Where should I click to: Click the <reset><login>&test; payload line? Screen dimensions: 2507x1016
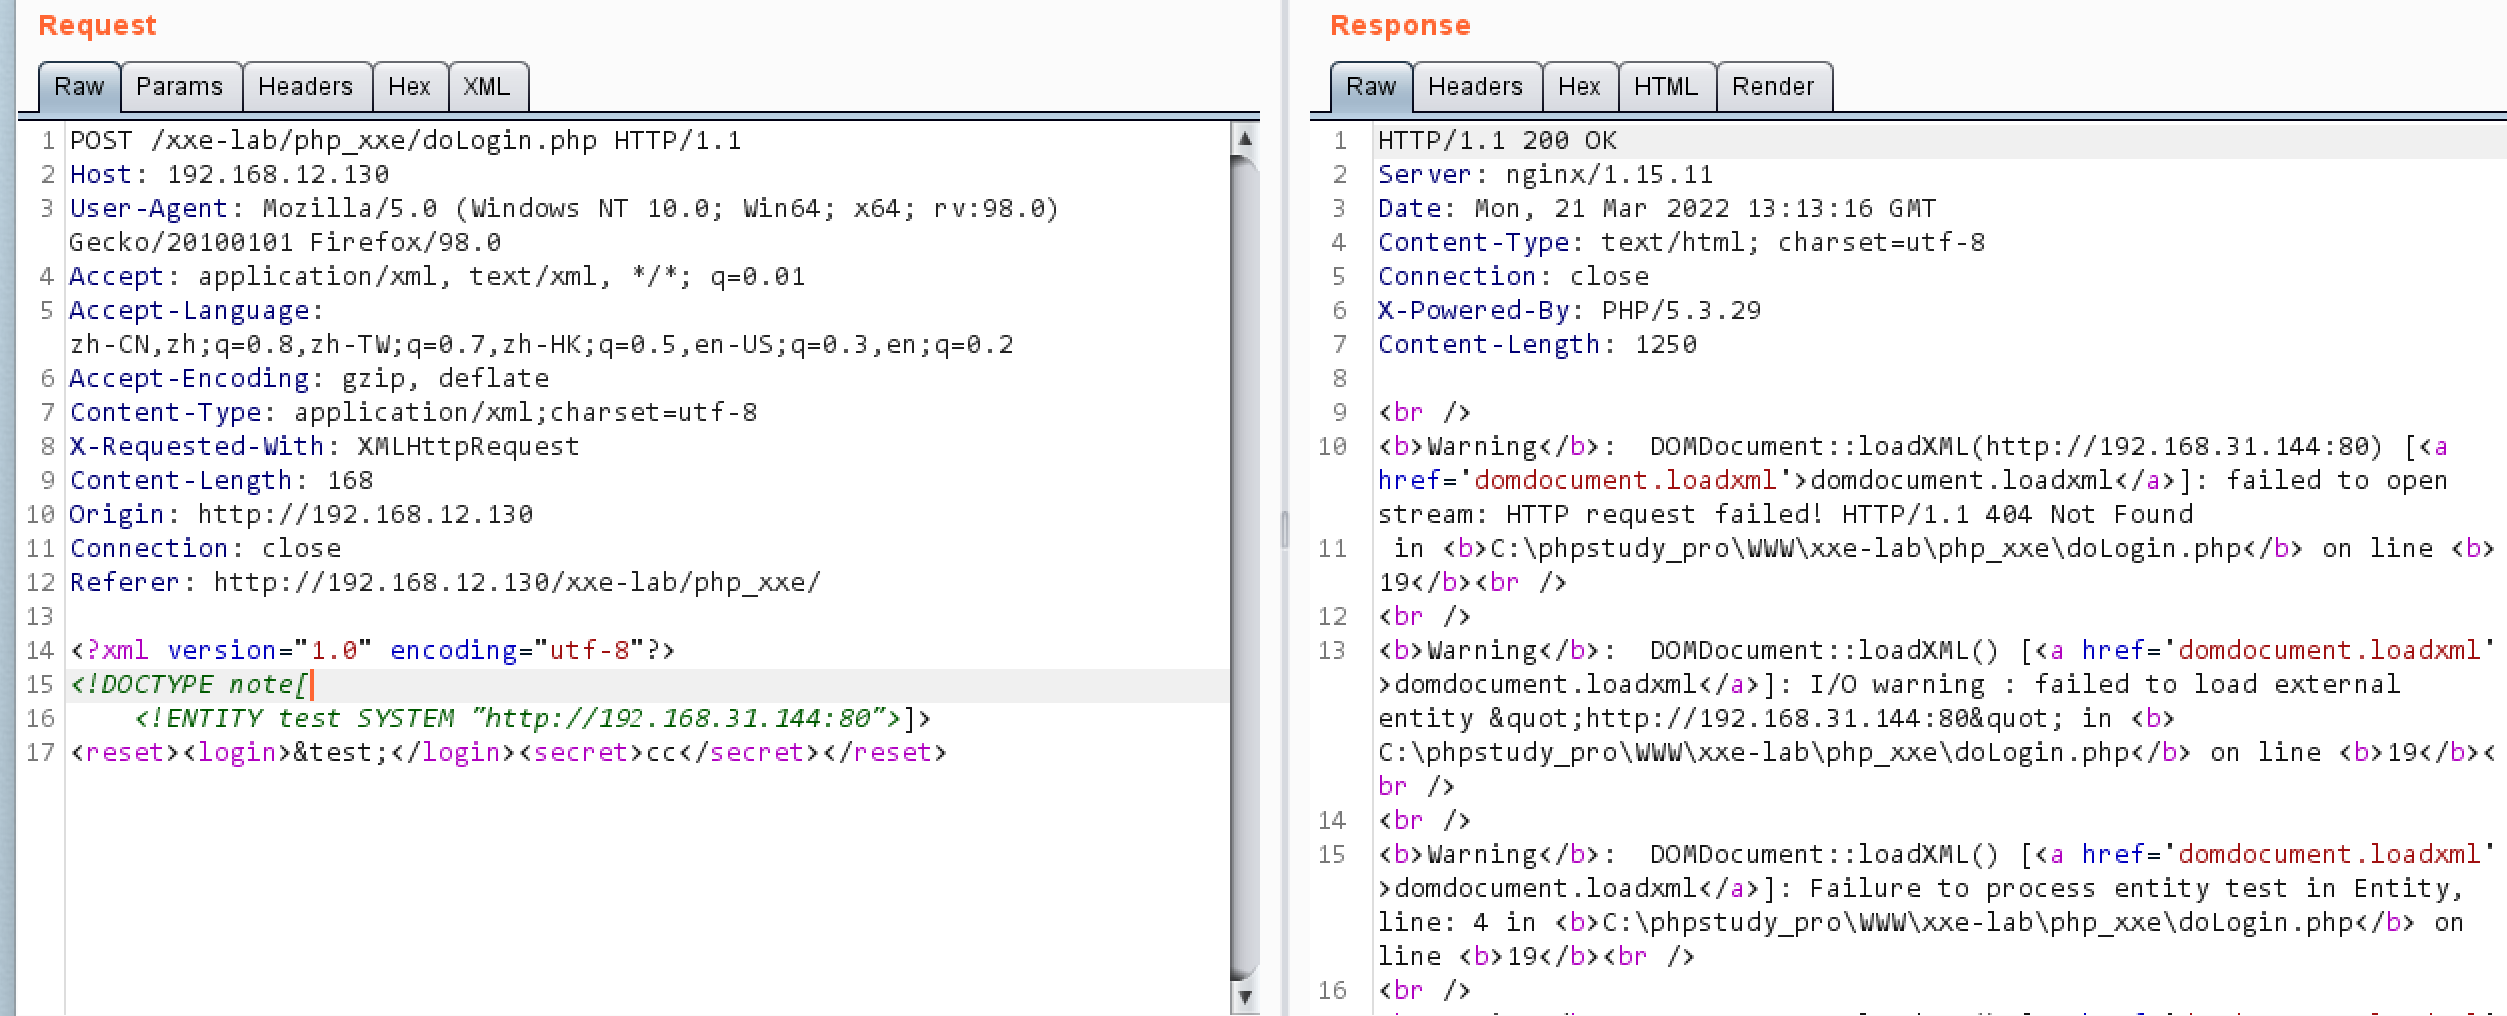click(508, 752)
